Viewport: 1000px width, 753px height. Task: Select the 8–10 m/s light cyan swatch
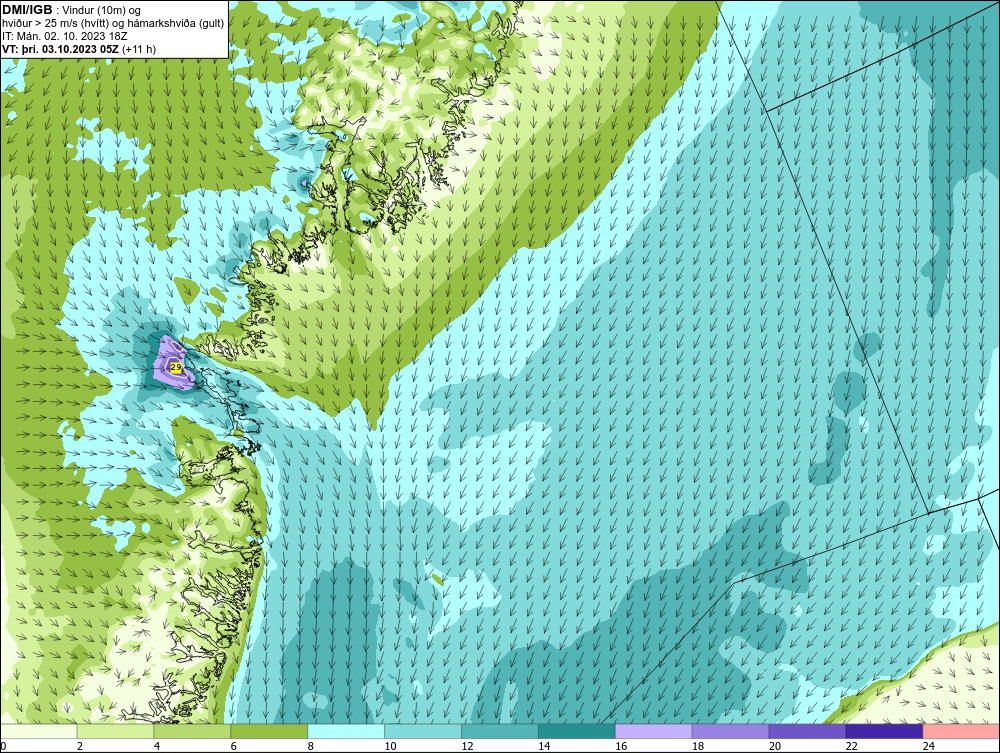click(346, 731)
